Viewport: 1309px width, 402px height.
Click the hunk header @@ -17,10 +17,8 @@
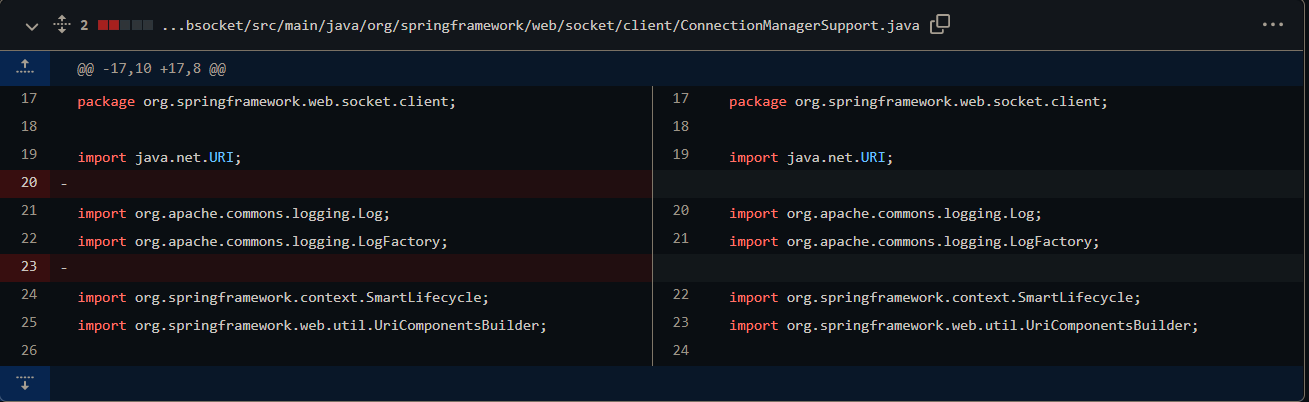point(151,70)
